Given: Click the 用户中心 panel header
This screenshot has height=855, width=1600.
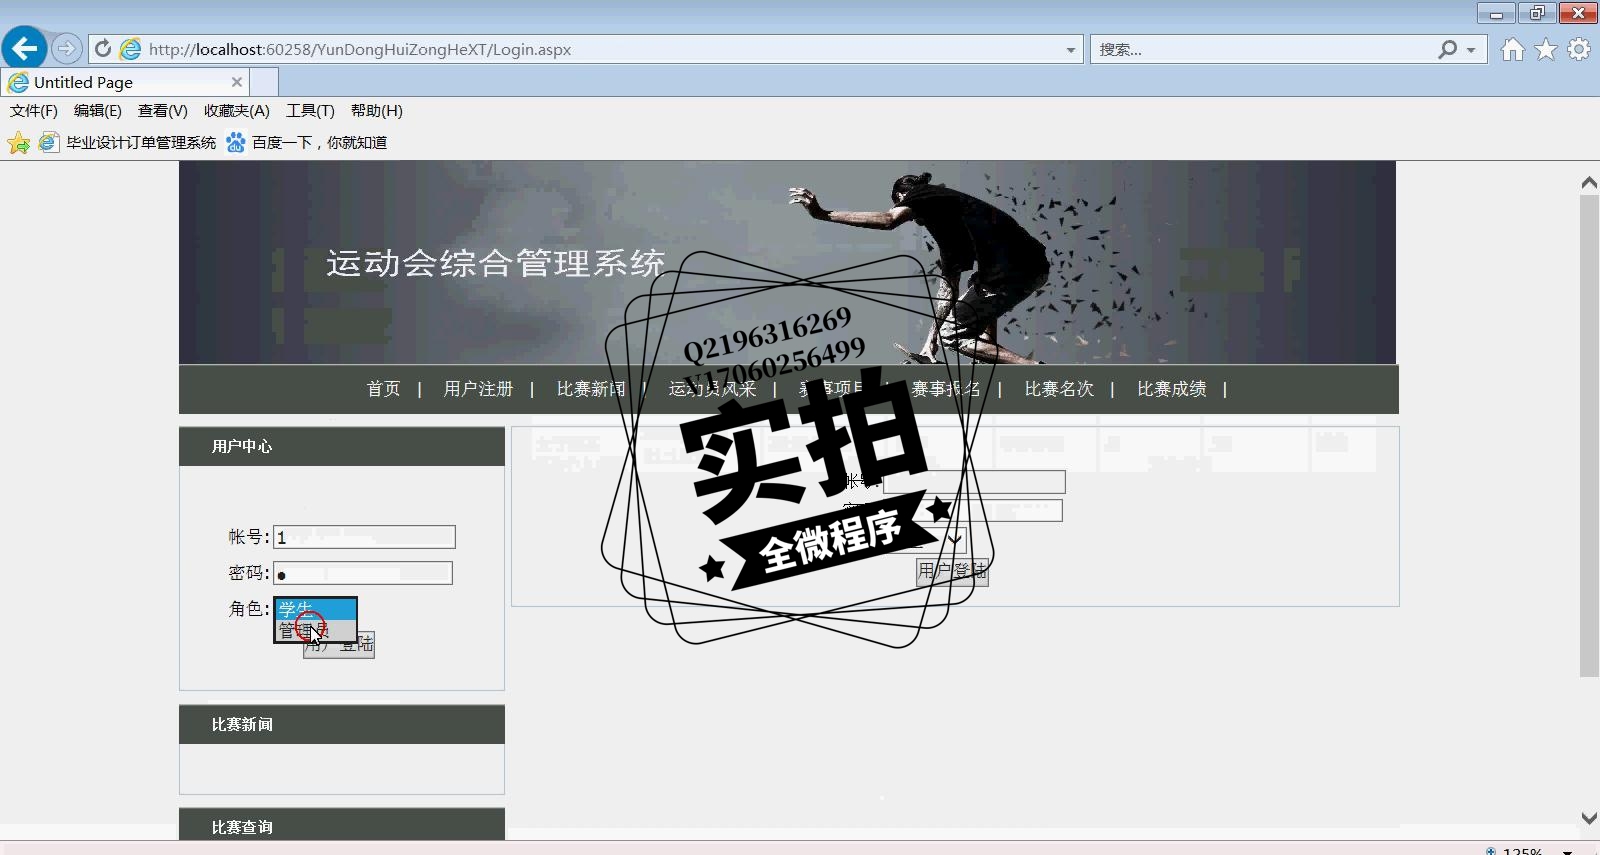Looking at the screenshot, I should pos(342,446).
